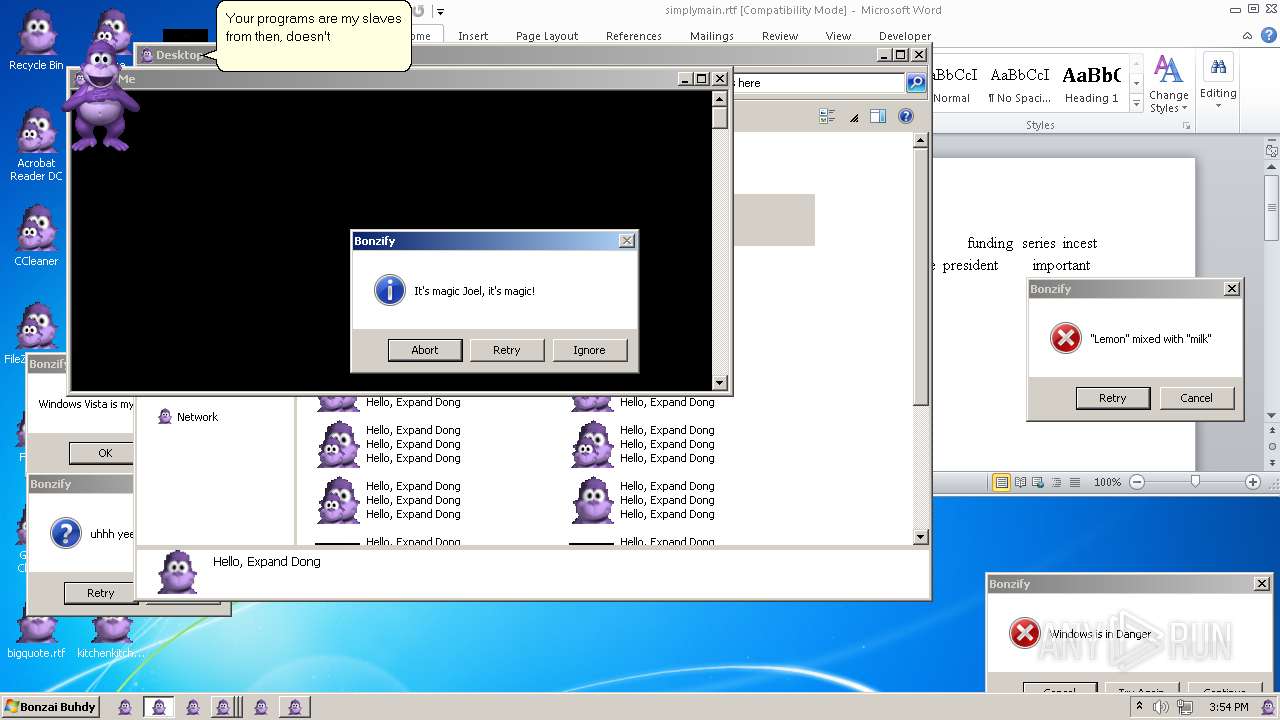Click the 100% zoom level in Word
The height and width of the screenshot is (720, 1280).
pyautogui.click(x=1107, y=482)
